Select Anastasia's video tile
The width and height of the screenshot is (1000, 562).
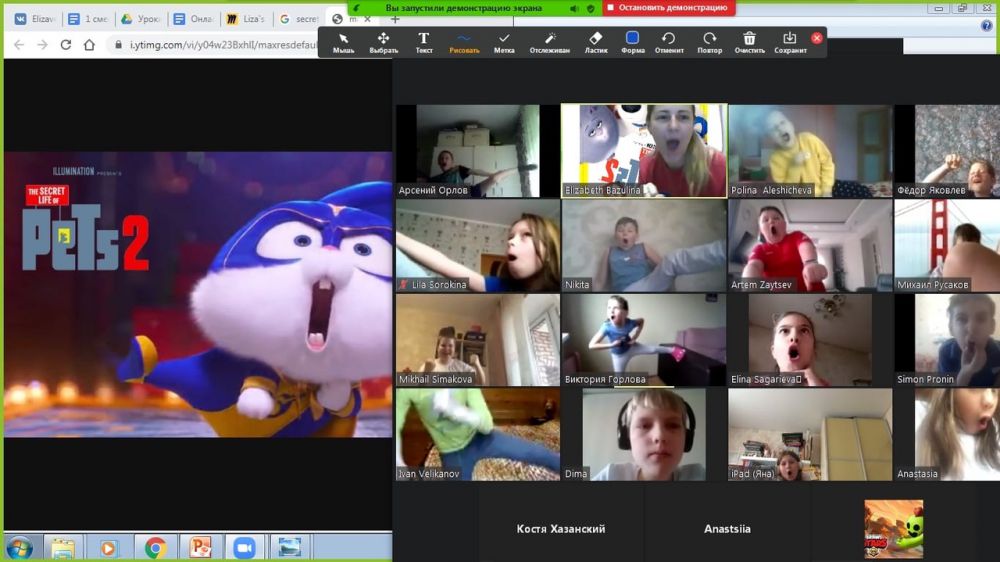pyautogui.click(x=947, y=434)
